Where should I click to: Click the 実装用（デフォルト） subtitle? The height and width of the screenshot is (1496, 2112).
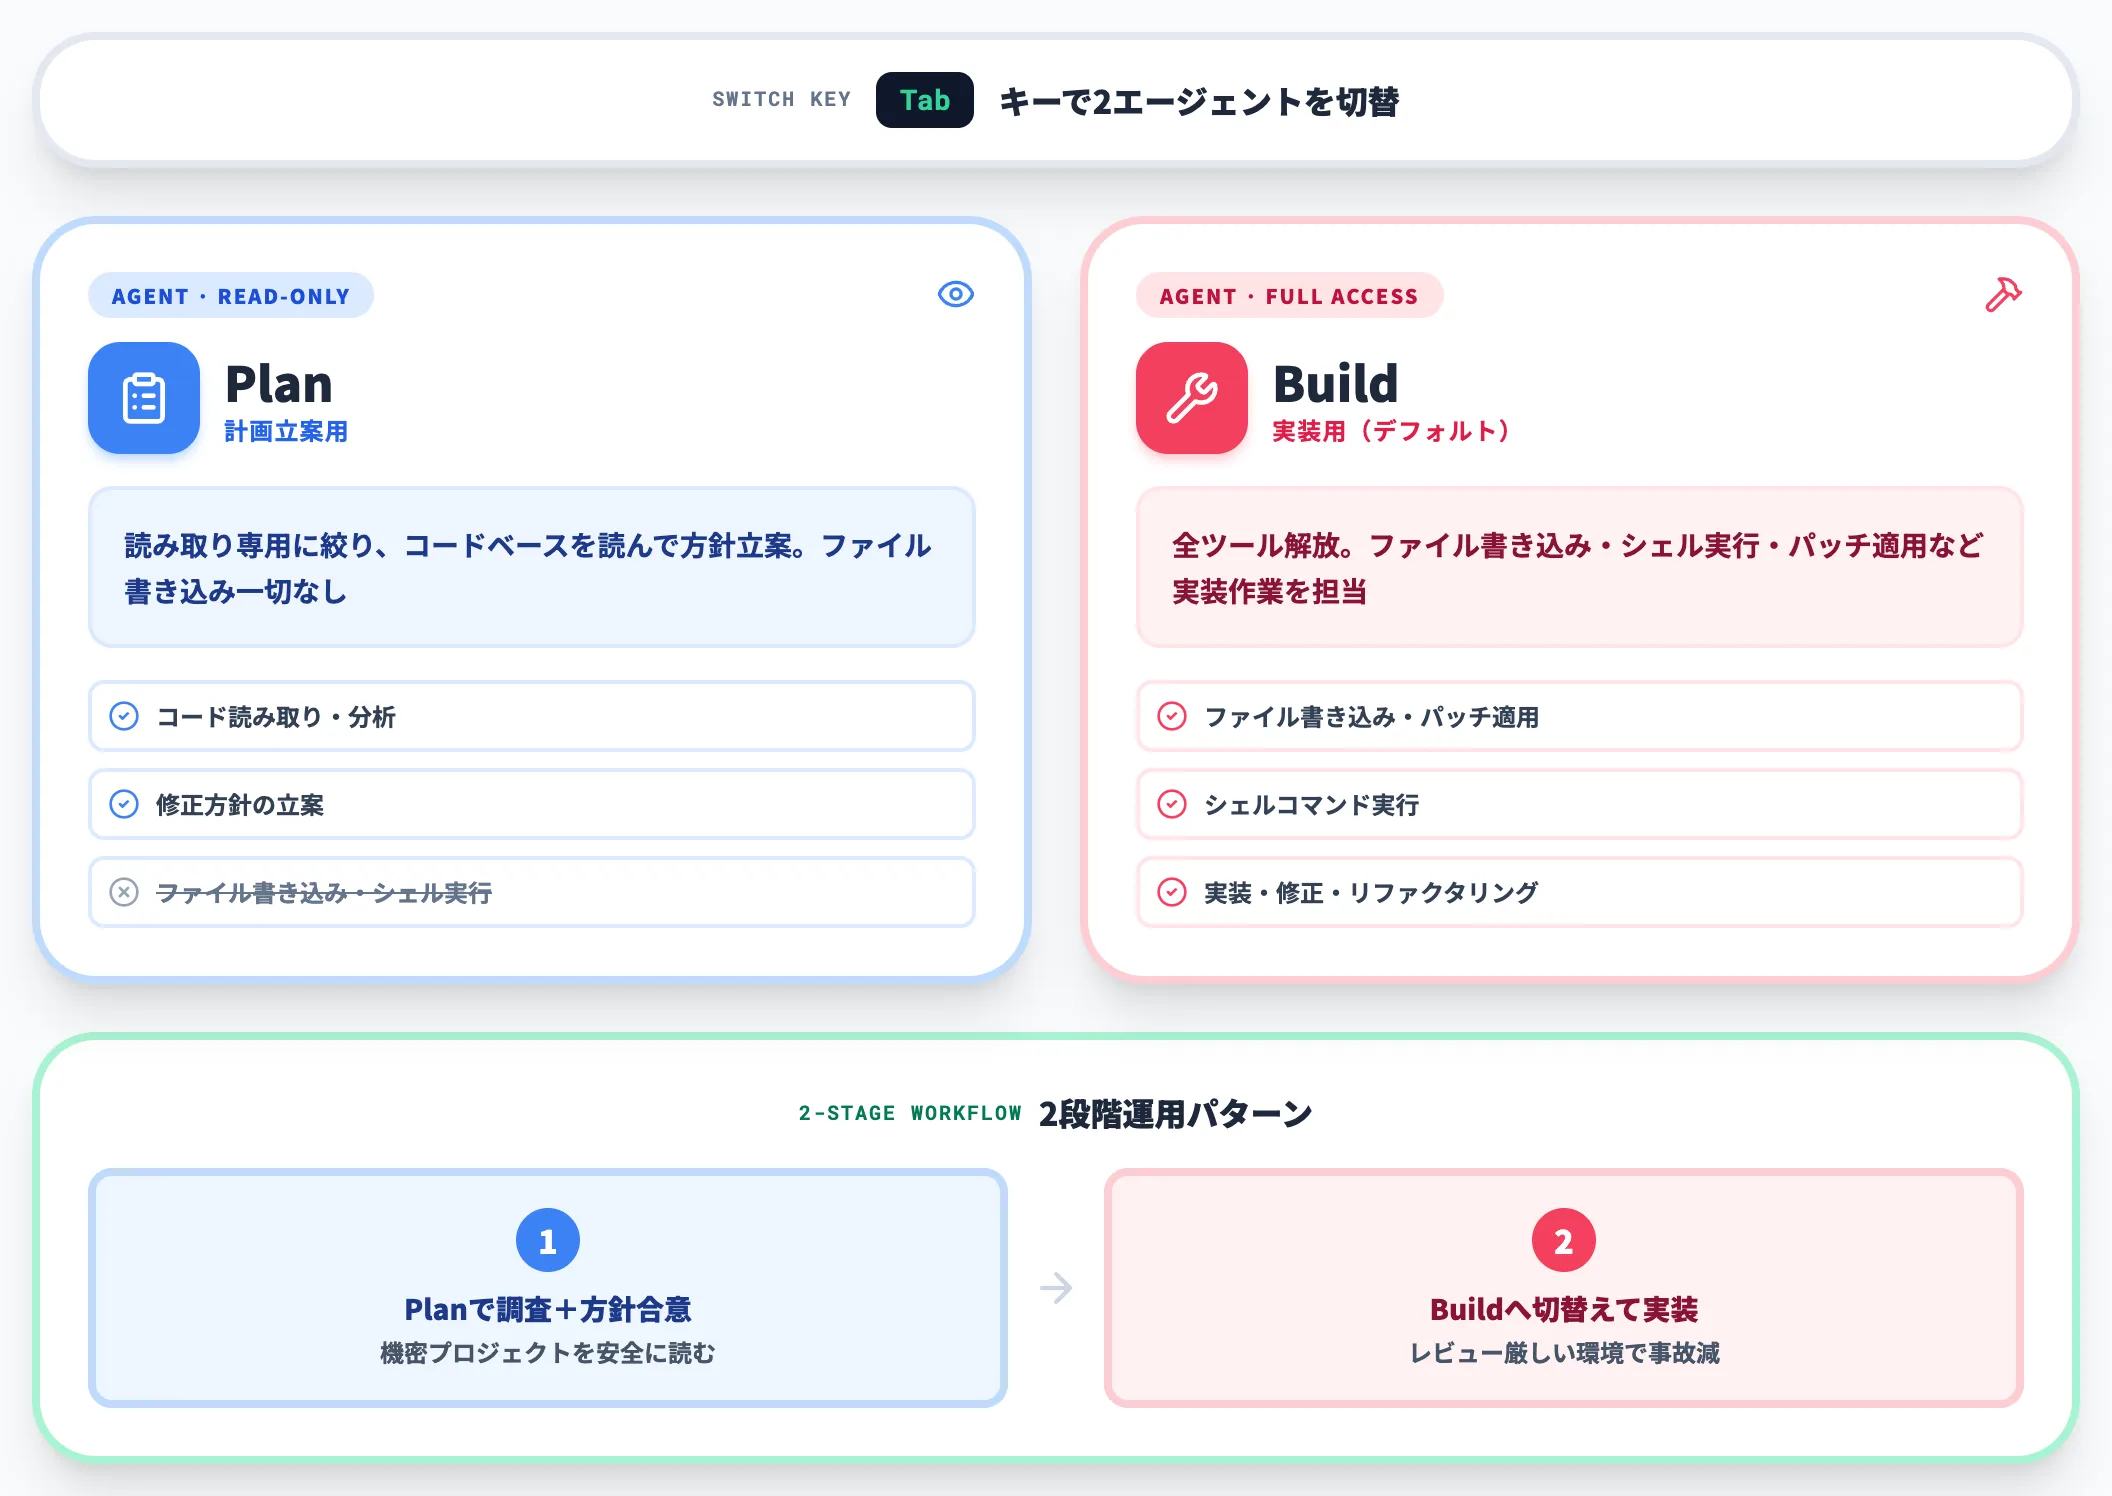(x=1391, y=432)
